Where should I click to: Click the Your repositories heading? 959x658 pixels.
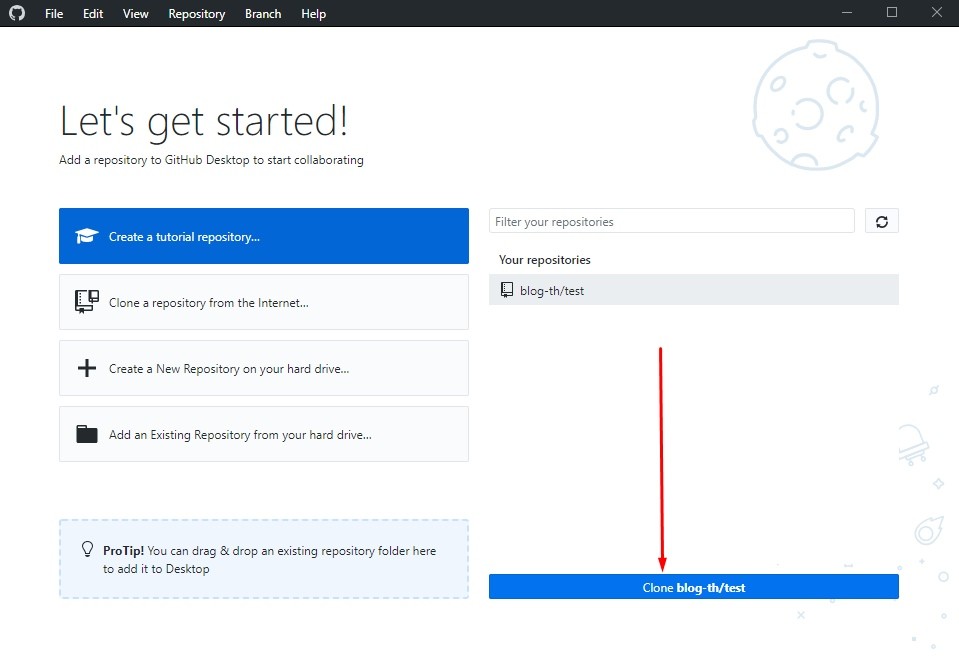(544, 260)
